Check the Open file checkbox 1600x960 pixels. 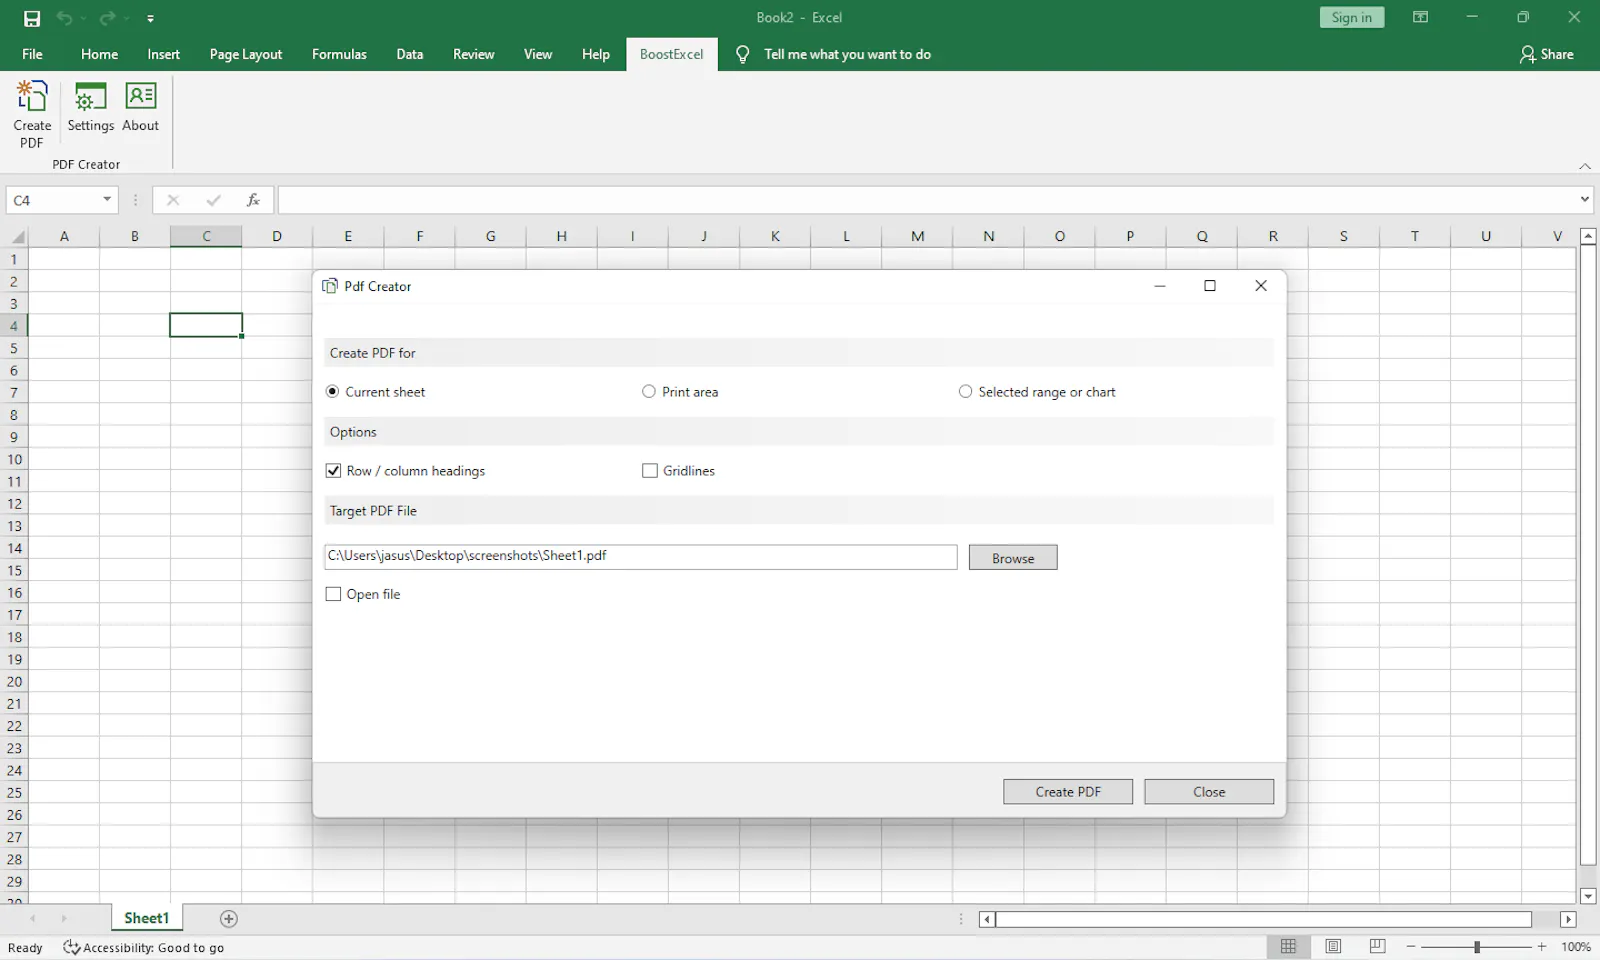click(333, 594)
